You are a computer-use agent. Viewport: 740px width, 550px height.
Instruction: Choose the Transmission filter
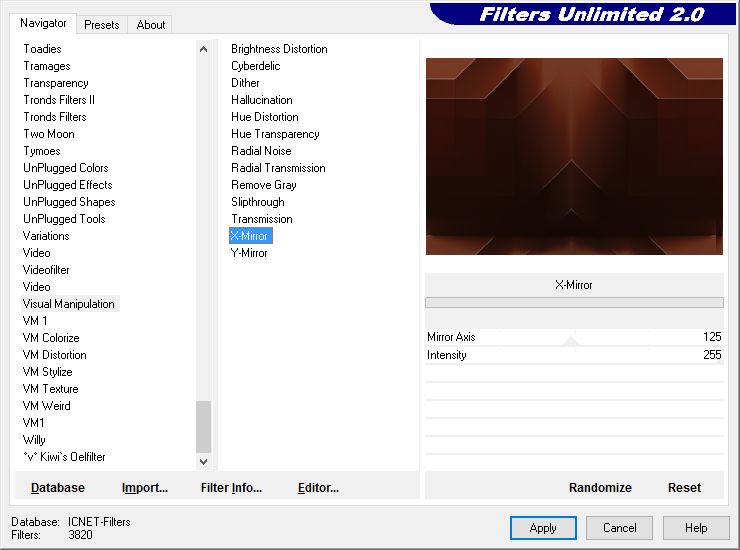pos(261,219)
